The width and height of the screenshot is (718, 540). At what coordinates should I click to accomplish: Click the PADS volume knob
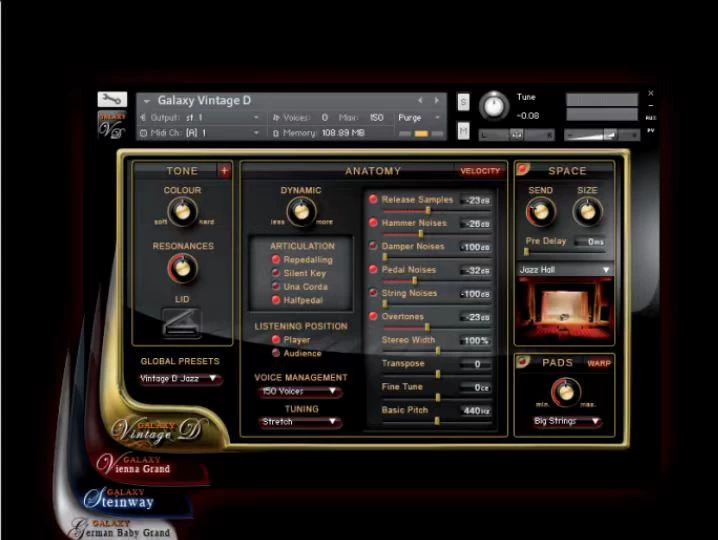(x=566, y=393)
